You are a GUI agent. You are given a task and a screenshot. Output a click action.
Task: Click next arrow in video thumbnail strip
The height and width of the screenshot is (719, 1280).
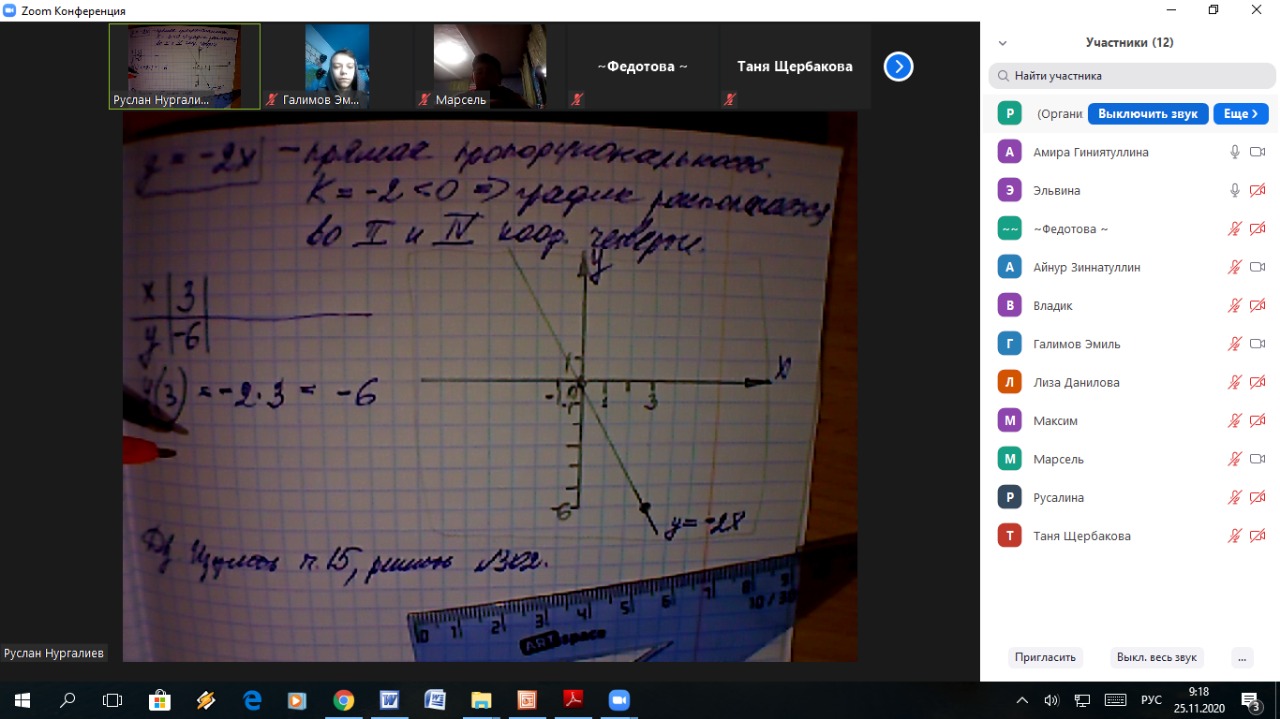coord(898,67)
